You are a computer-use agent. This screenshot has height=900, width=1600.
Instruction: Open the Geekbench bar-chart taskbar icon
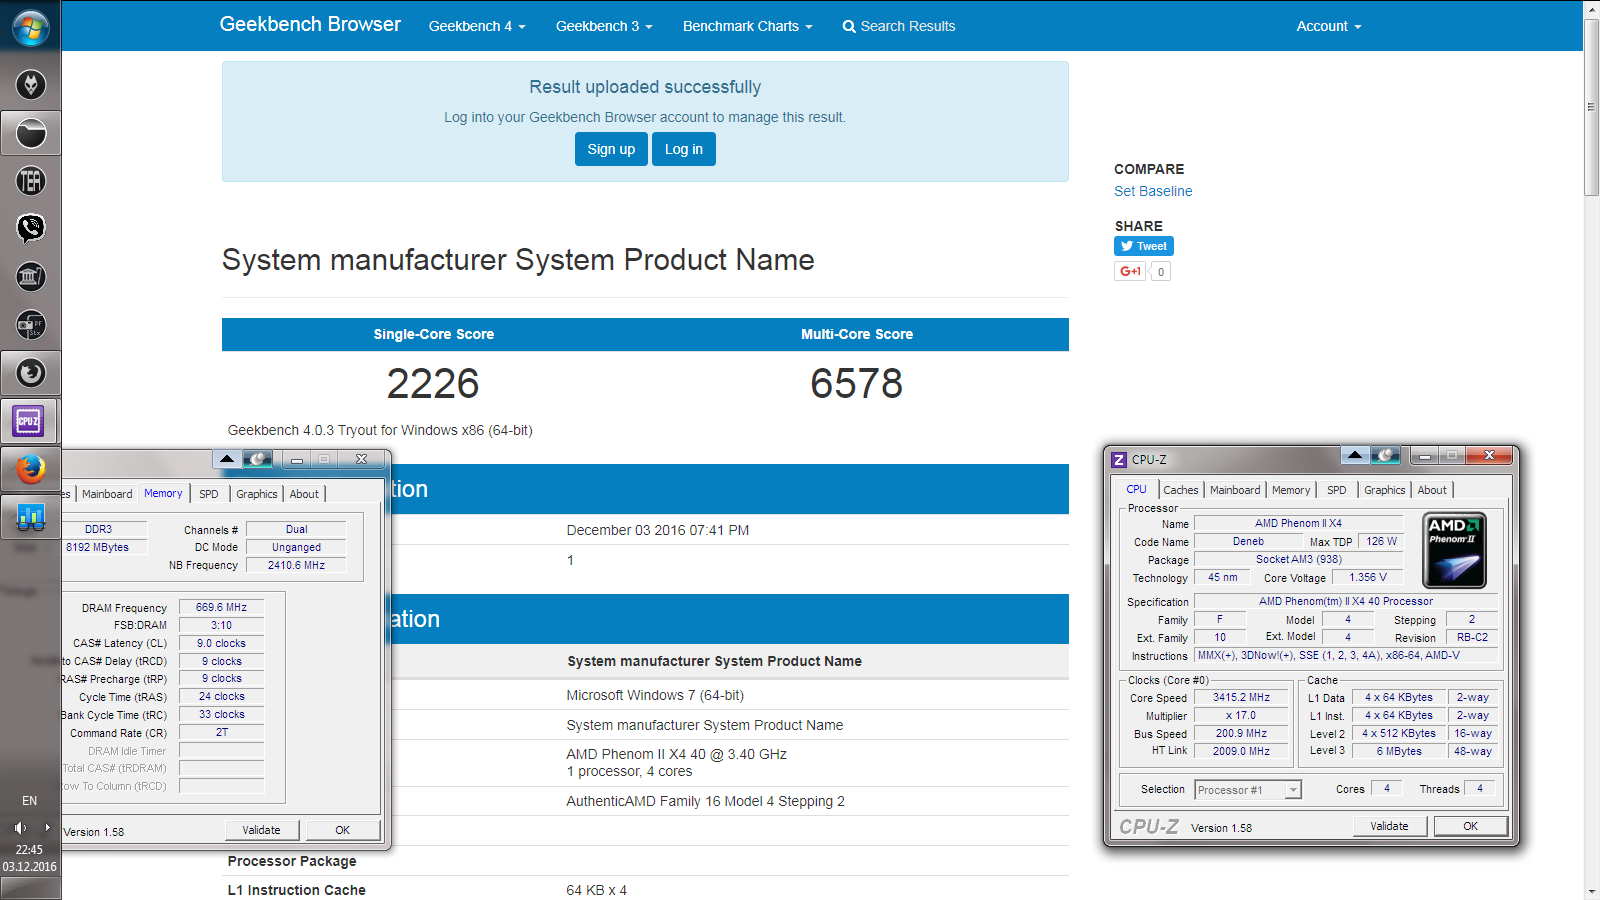[31, 517]
